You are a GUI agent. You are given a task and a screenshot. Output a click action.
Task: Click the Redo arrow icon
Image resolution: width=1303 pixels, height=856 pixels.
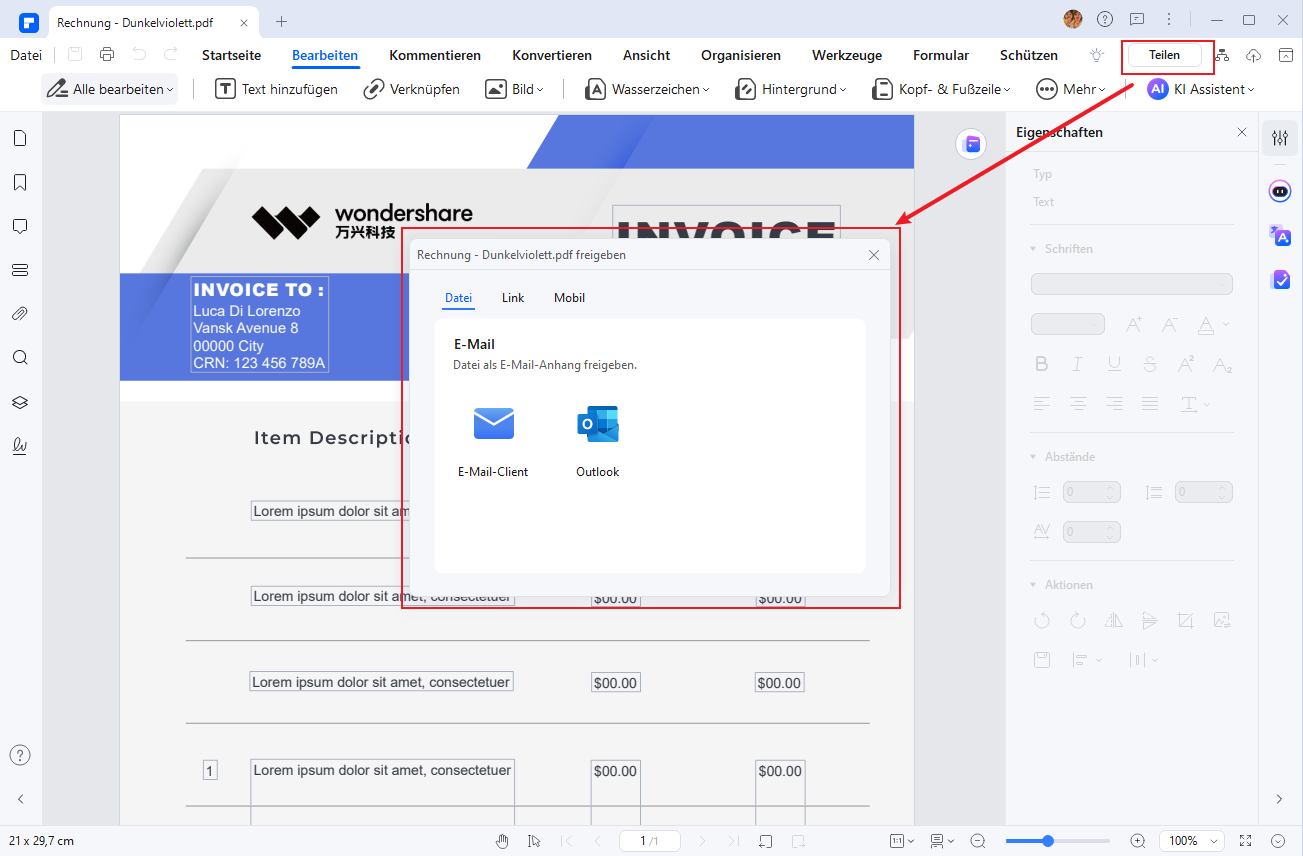(171, 55)
